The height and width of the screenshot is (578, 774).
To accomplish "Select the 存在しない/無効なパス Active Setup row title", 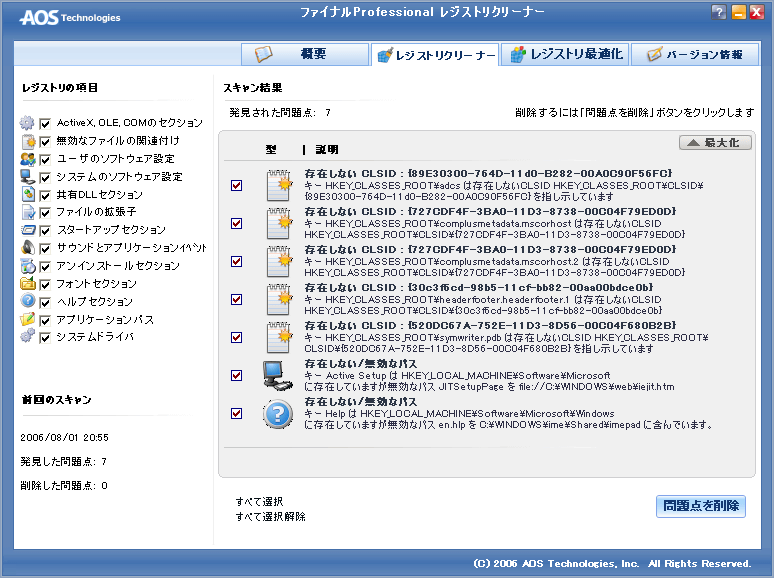I will [361, 364].
